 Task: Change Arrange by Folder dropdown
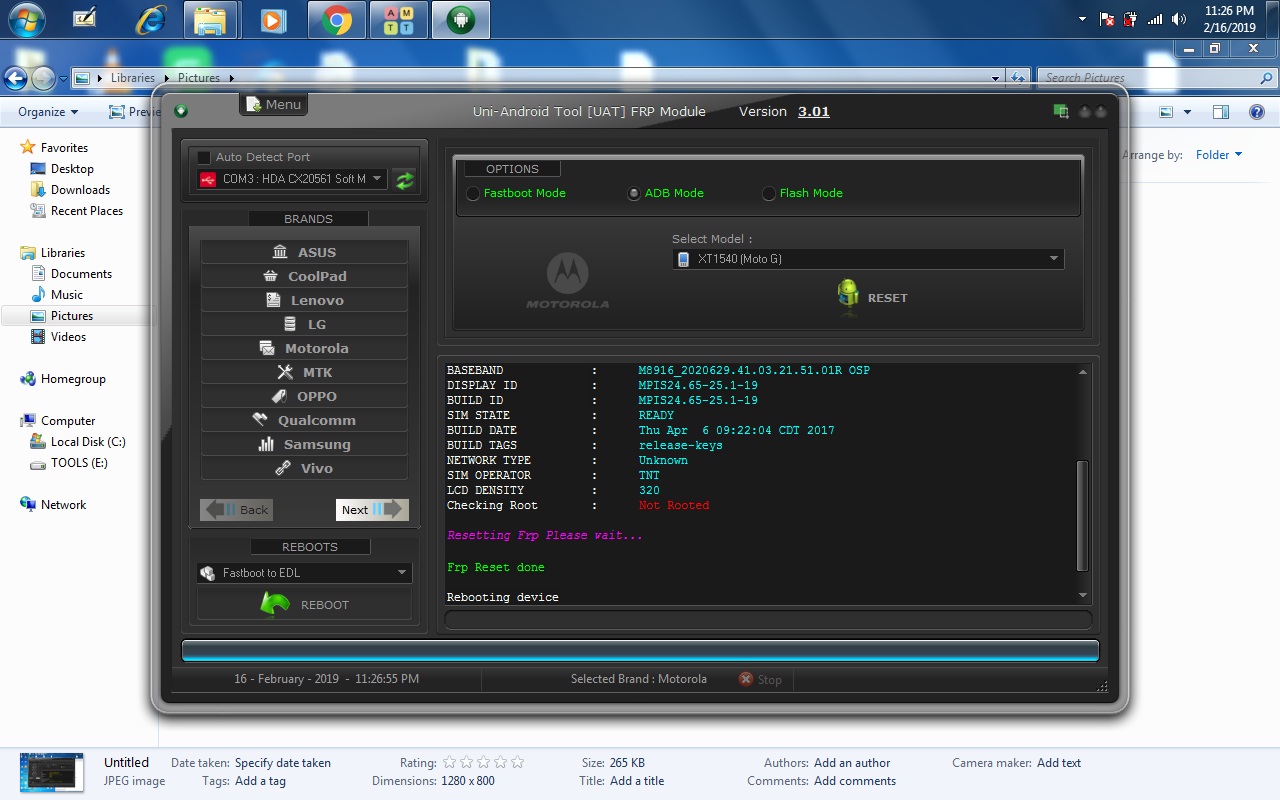[1219, 155]
